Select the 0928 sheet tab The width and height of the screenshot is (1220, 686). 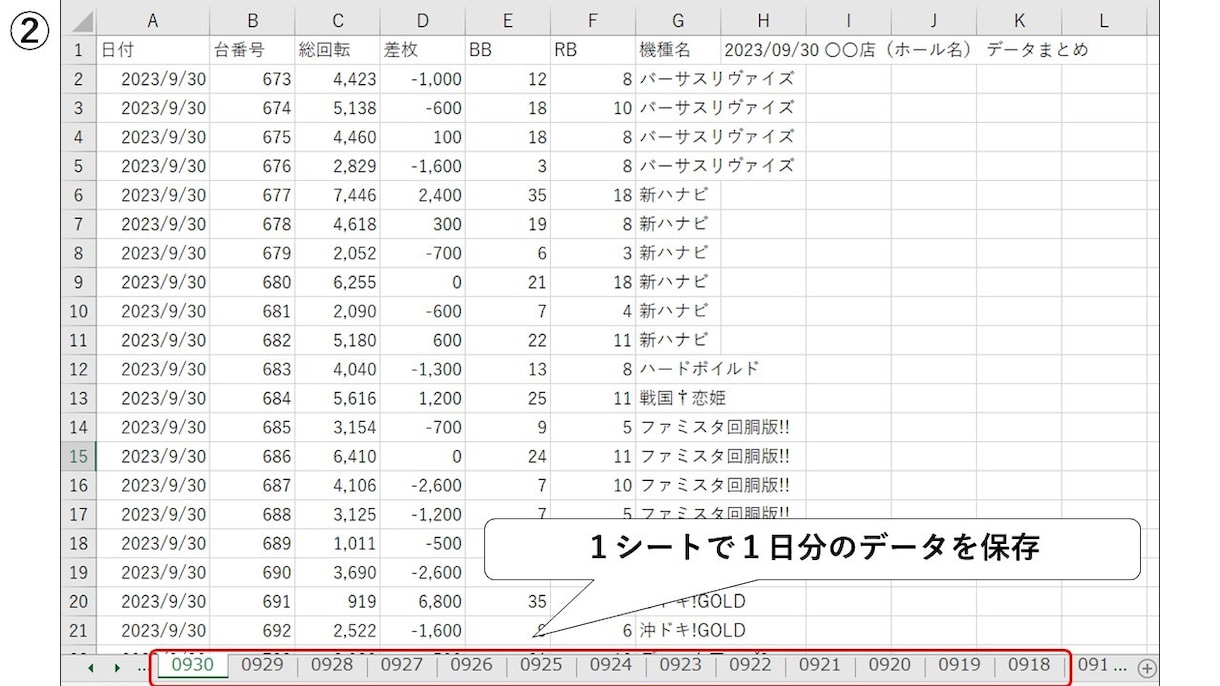pyautogui.click(x=332, y=665)
